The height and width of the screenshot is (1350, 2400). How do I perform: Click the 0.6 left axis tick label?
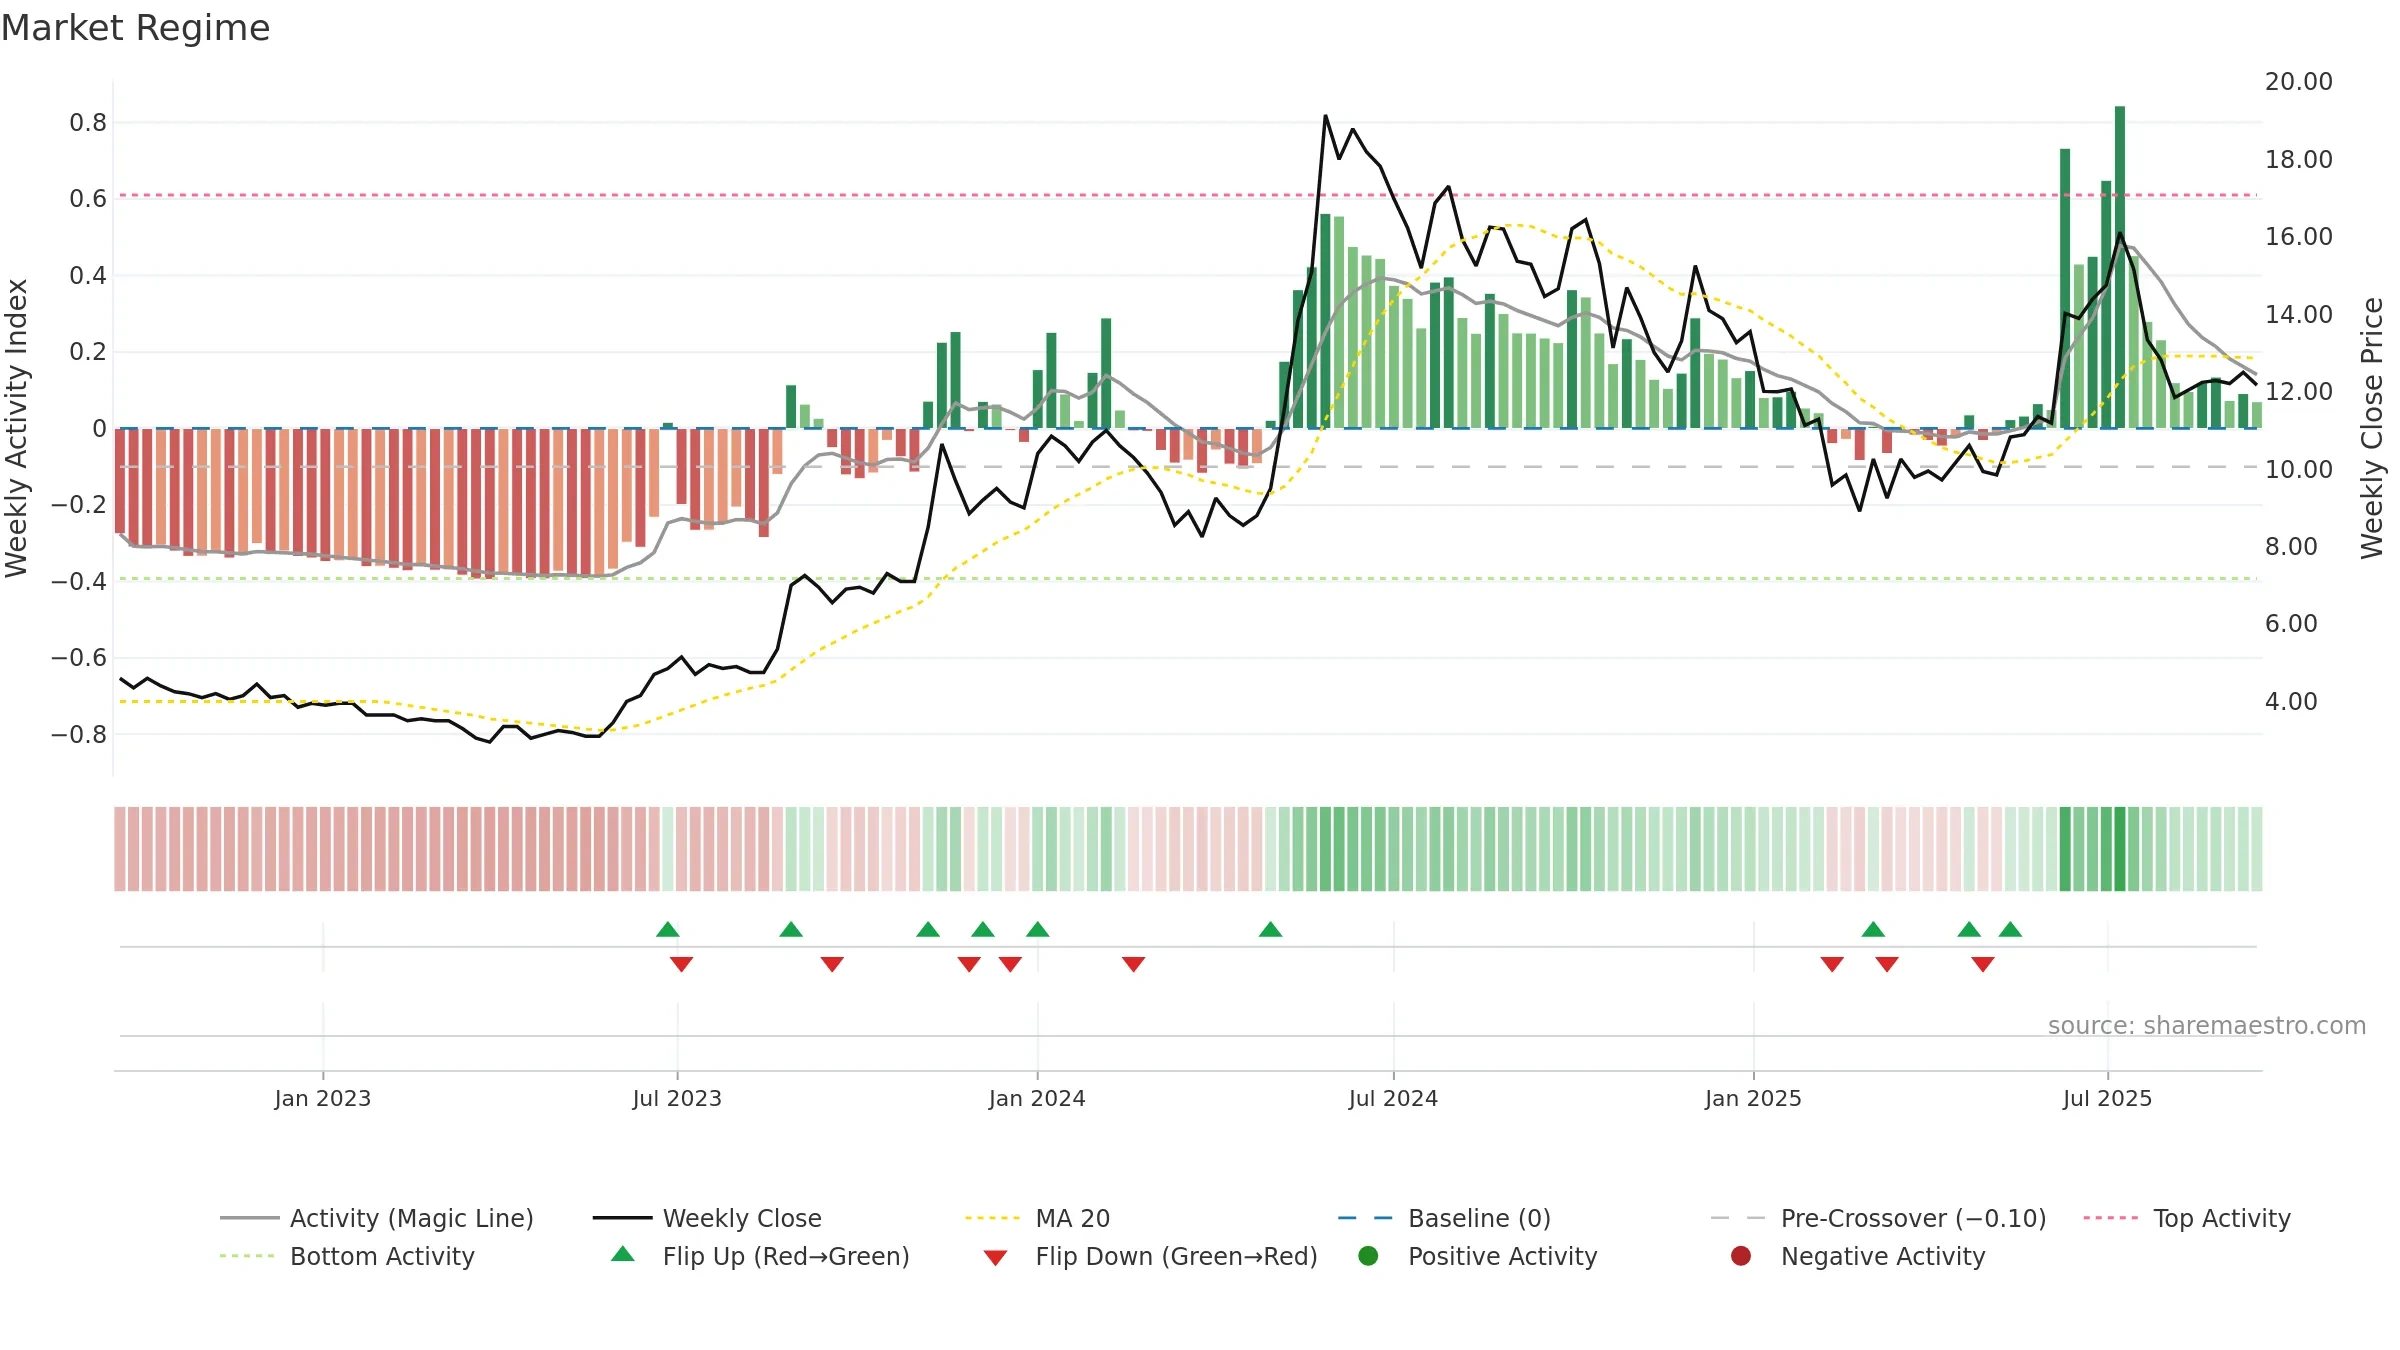88,198
